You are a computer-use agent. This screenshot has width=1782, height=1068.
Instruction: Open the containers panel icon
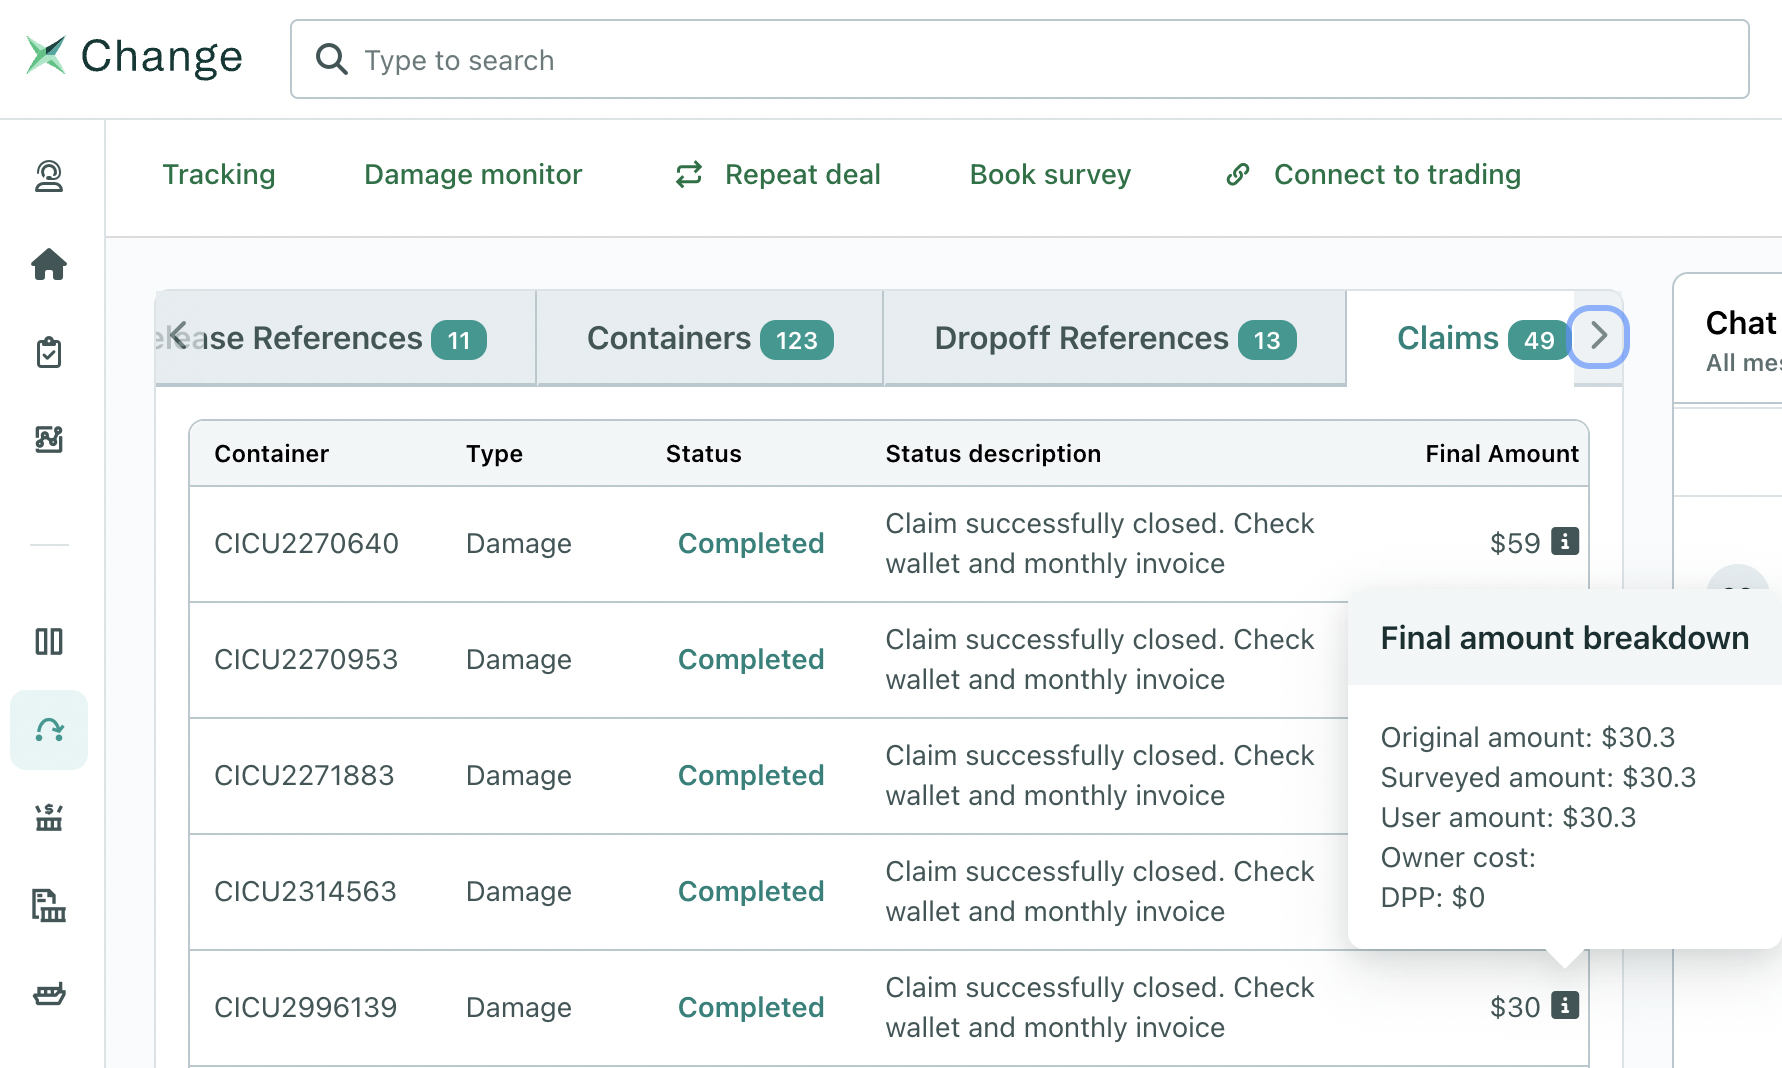click(x=49, y=642)
